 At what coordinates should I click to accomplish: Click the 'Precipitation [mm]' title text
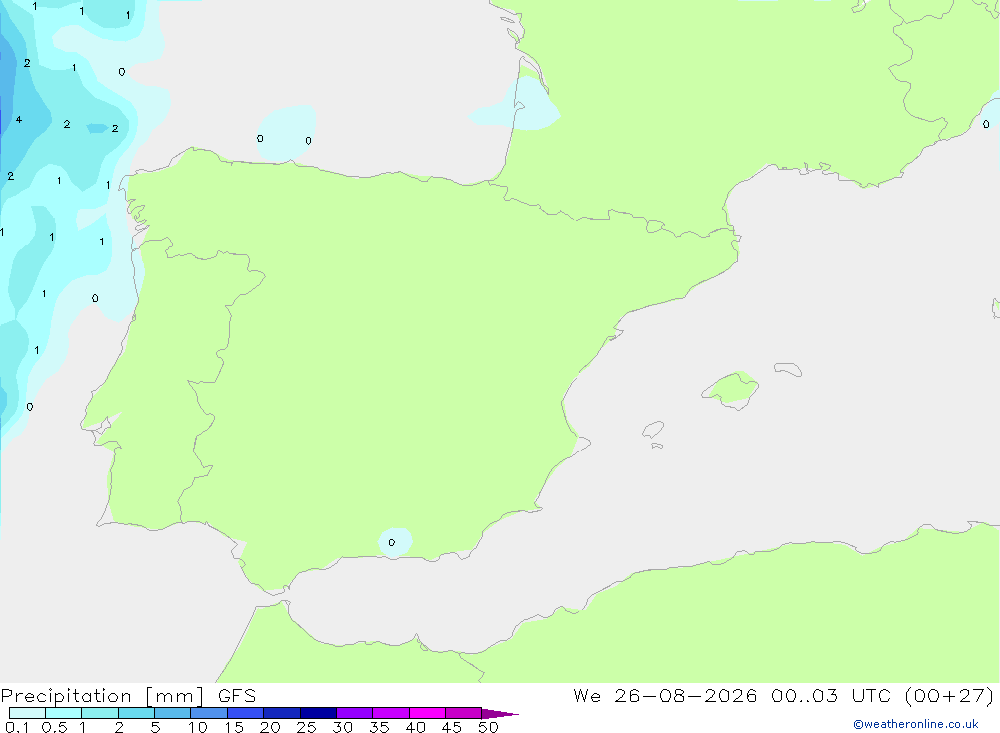tap(102, 696)
